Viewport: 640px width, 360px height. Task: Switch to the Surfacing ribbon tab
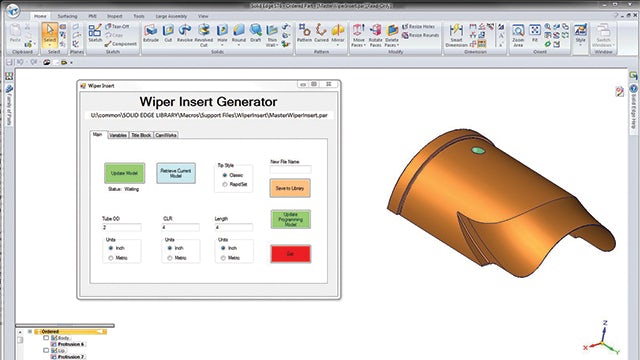coord(67,16)
